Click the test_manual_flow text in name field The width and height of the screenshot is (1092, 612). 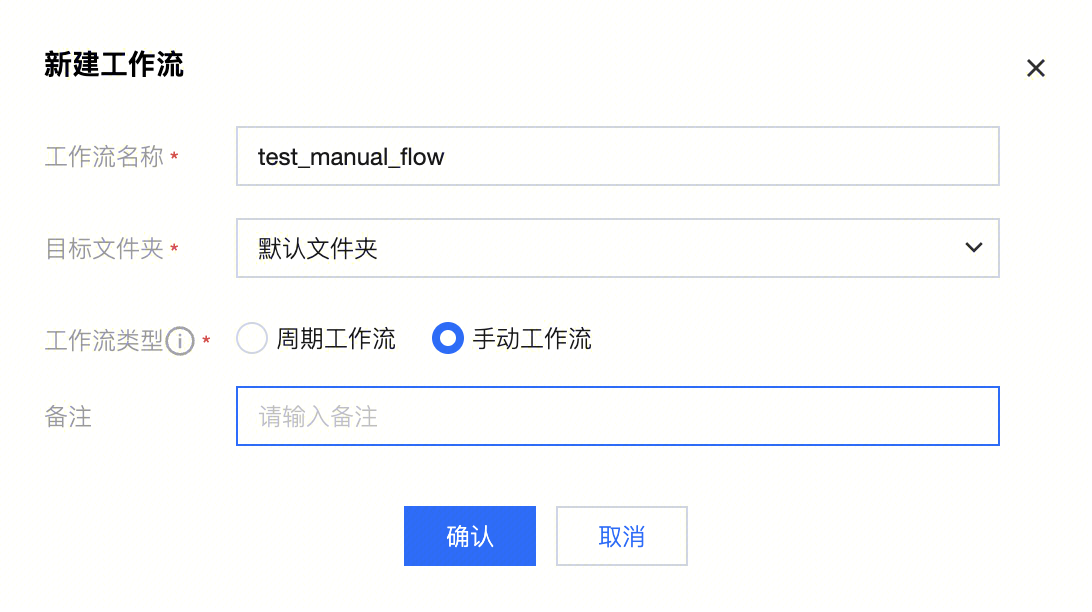point(351,157)
